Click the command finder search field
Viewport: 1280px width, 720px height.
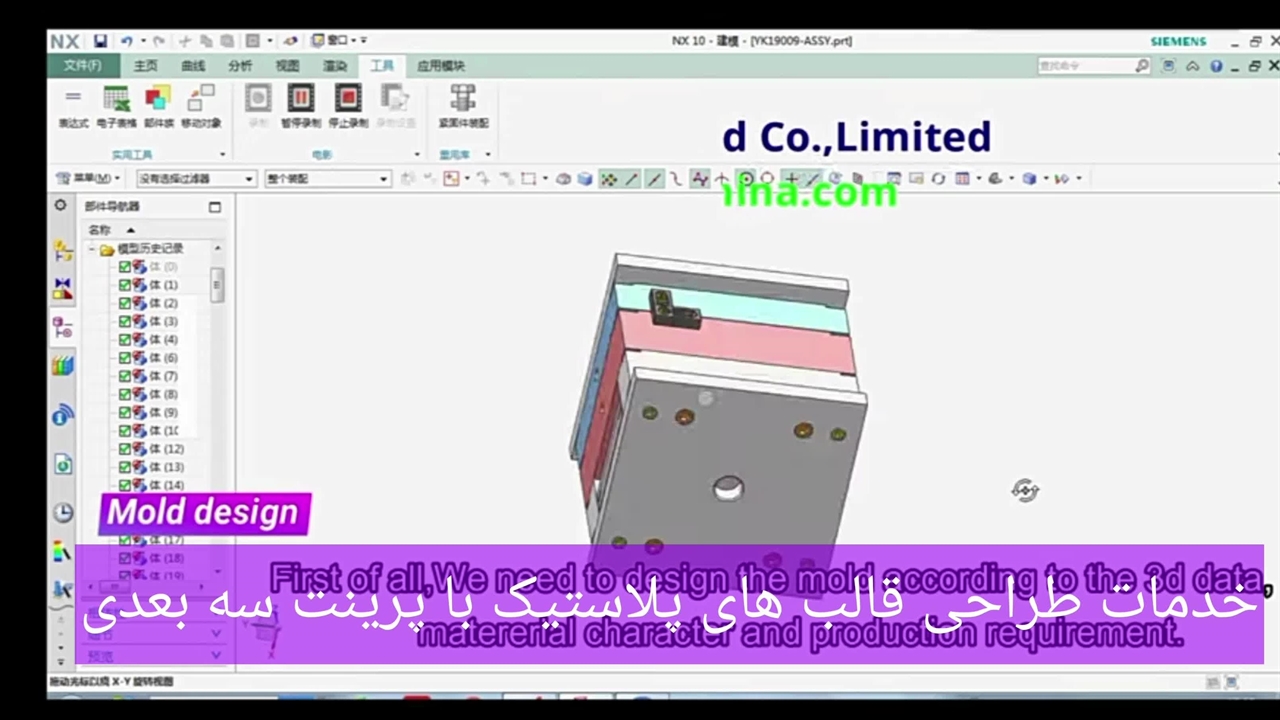(x=1085, y=66)
